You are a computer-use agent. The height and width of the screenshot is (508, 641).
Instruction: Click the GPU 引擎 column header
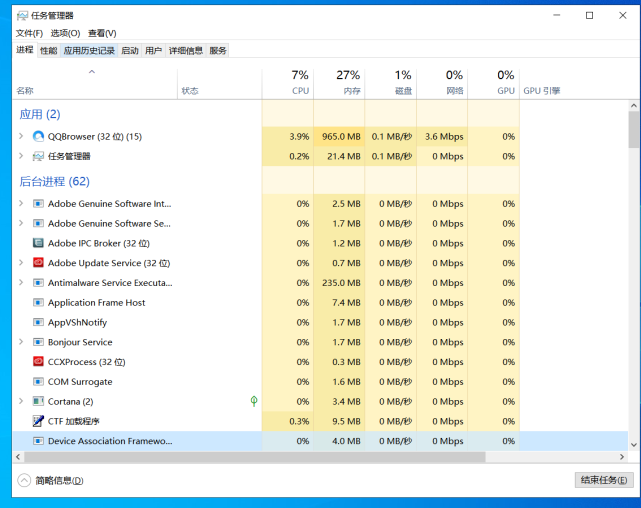[542, 91]
